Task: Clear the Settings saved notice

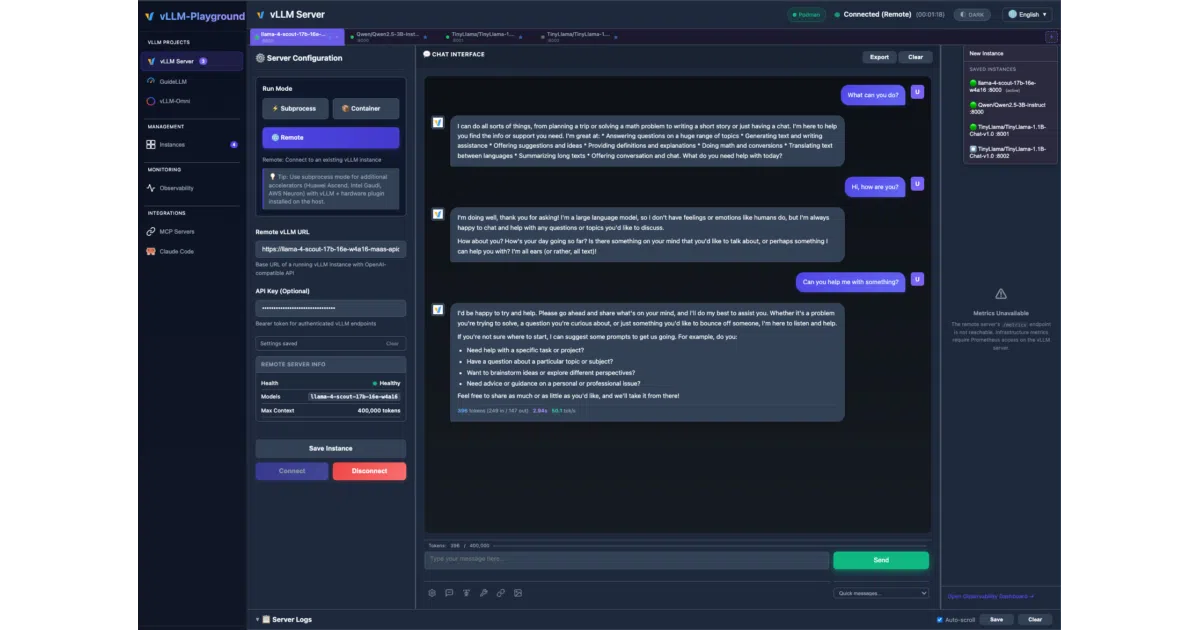Action: (x=392, y=343)
